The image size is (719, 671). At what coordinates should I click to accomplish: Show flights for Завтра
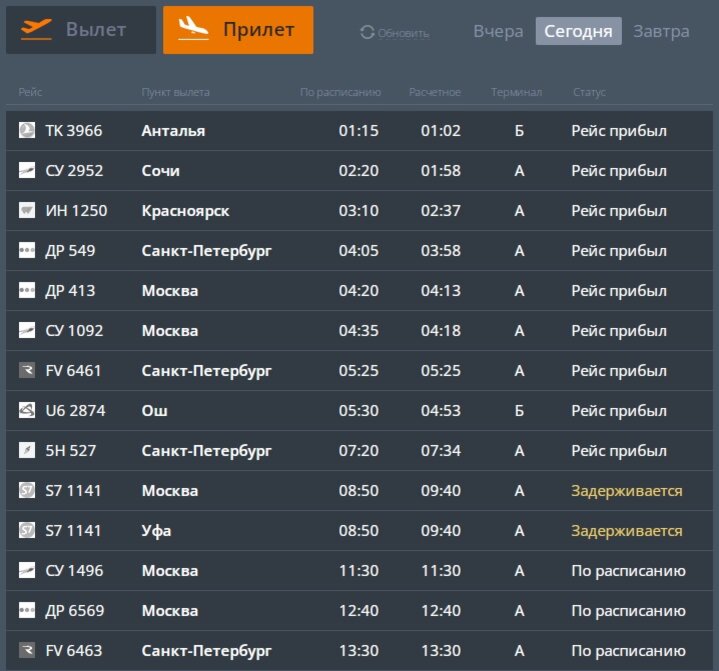[661, 31]
